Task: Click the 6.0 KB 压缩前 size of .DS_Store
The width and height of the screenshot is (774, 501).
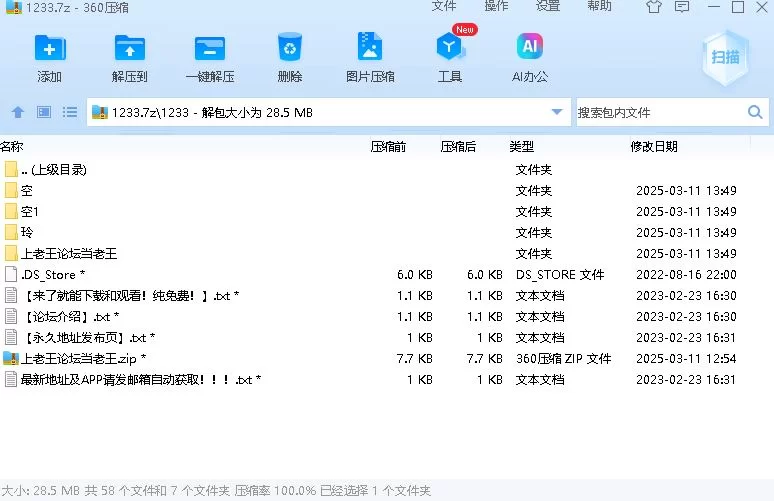Action: pyautogui.click(x=415, y=274)
